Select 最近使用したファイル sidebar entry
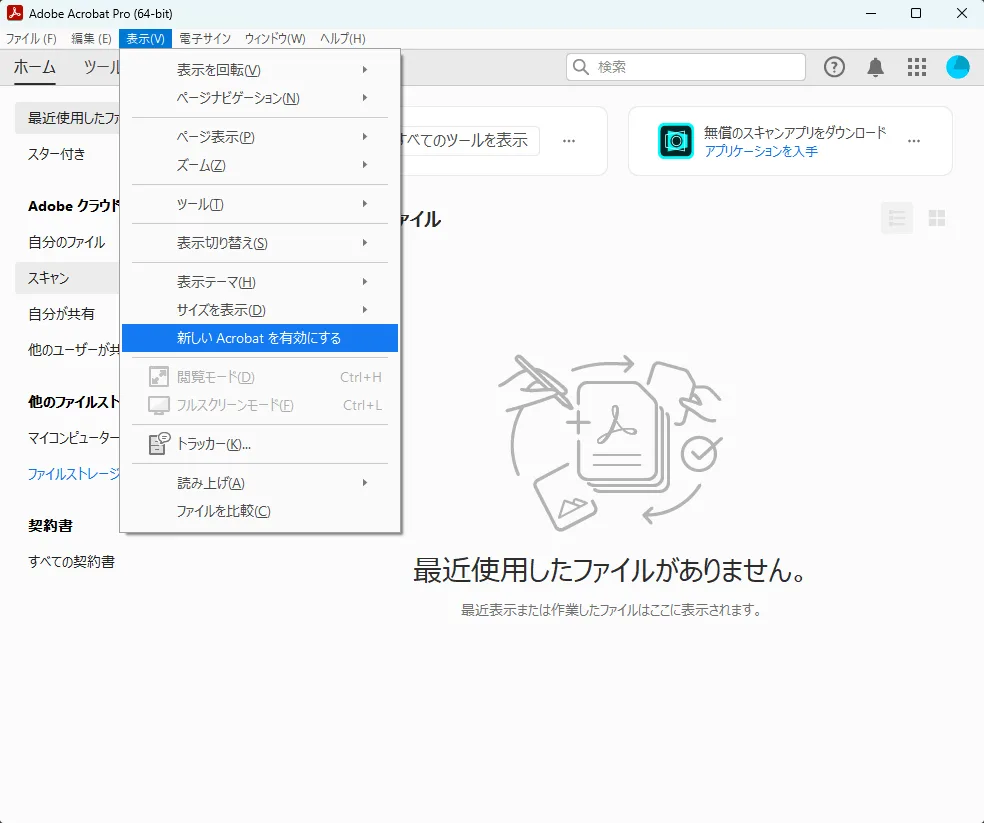This screenshot has width=984, height=823. [x=67, y=118]
